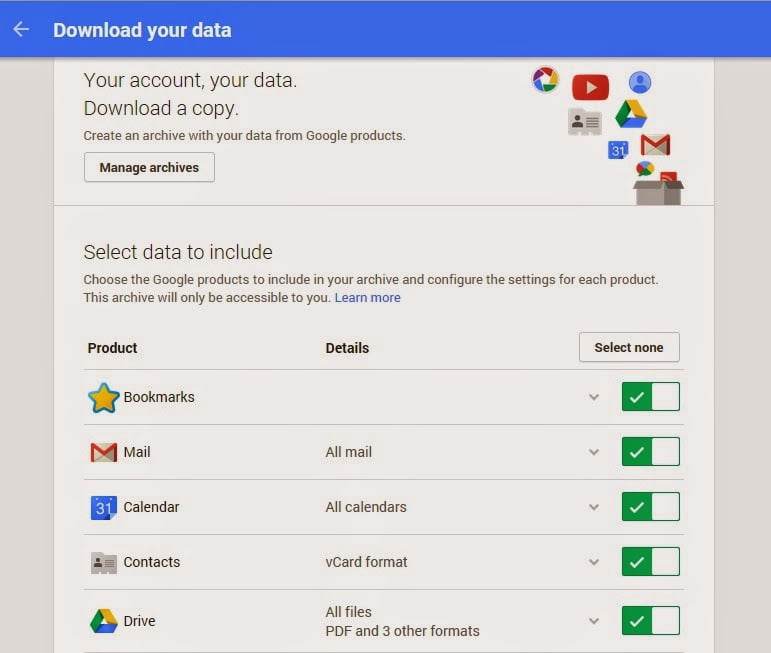
Task: Click the cardboard archive box icon
Action: coord(658,192)
